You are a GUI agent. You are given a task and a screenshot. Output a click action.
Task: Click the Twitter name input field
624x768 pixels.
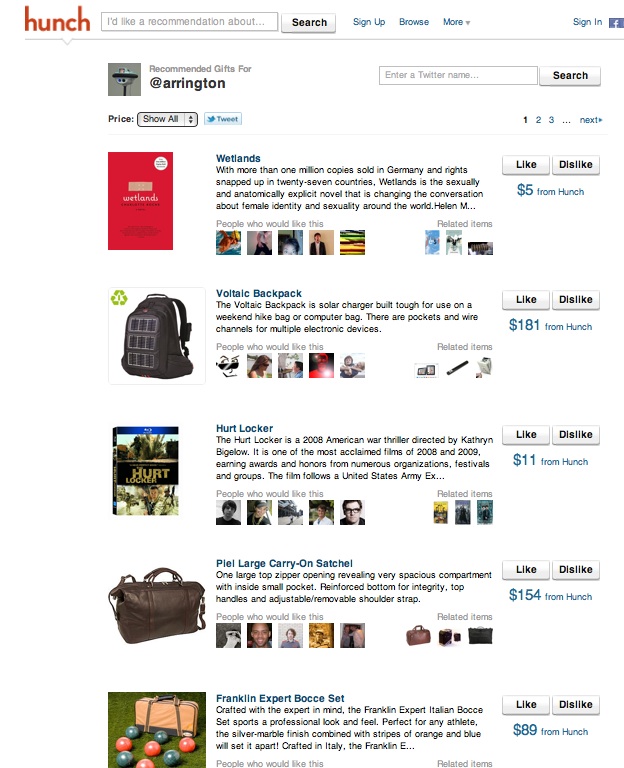[458, 75]
